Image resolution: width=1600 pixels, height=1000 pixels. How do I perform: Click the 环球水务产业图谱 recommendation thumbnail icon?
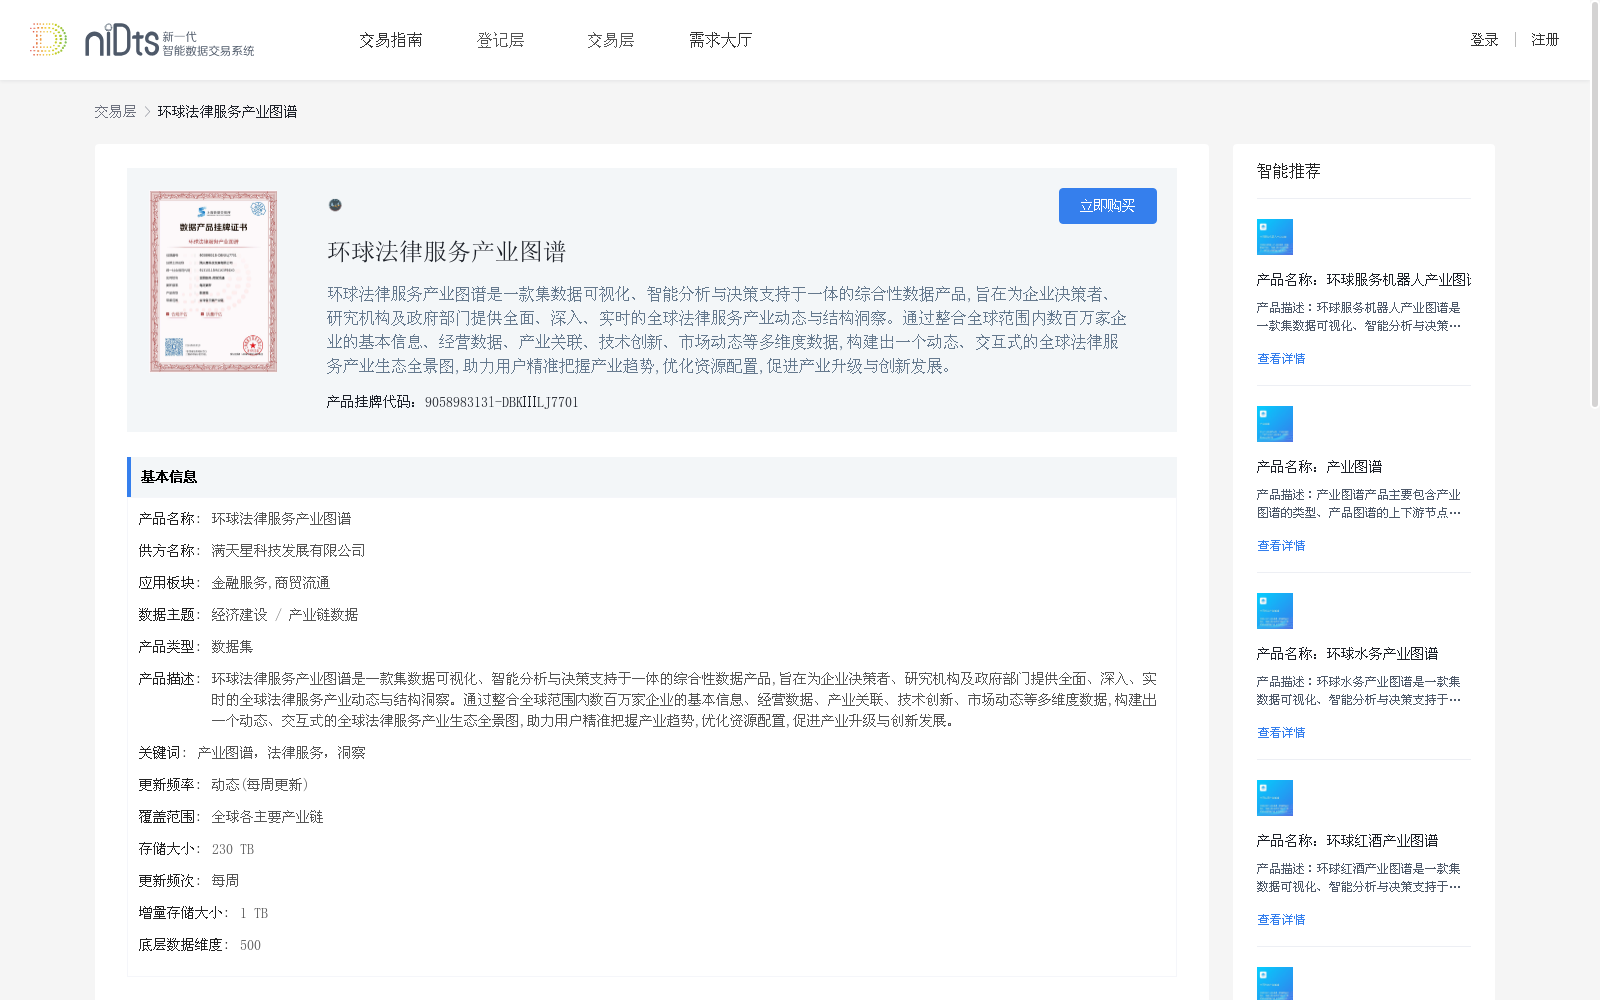point(1275,611)
